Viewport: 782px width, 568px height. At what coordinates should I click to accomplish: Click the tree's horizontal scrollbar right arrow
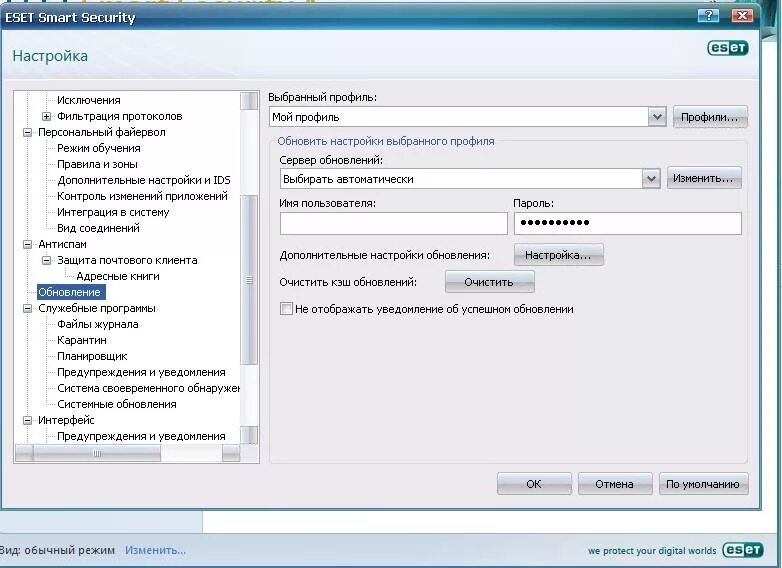click(x=231, y=453)
